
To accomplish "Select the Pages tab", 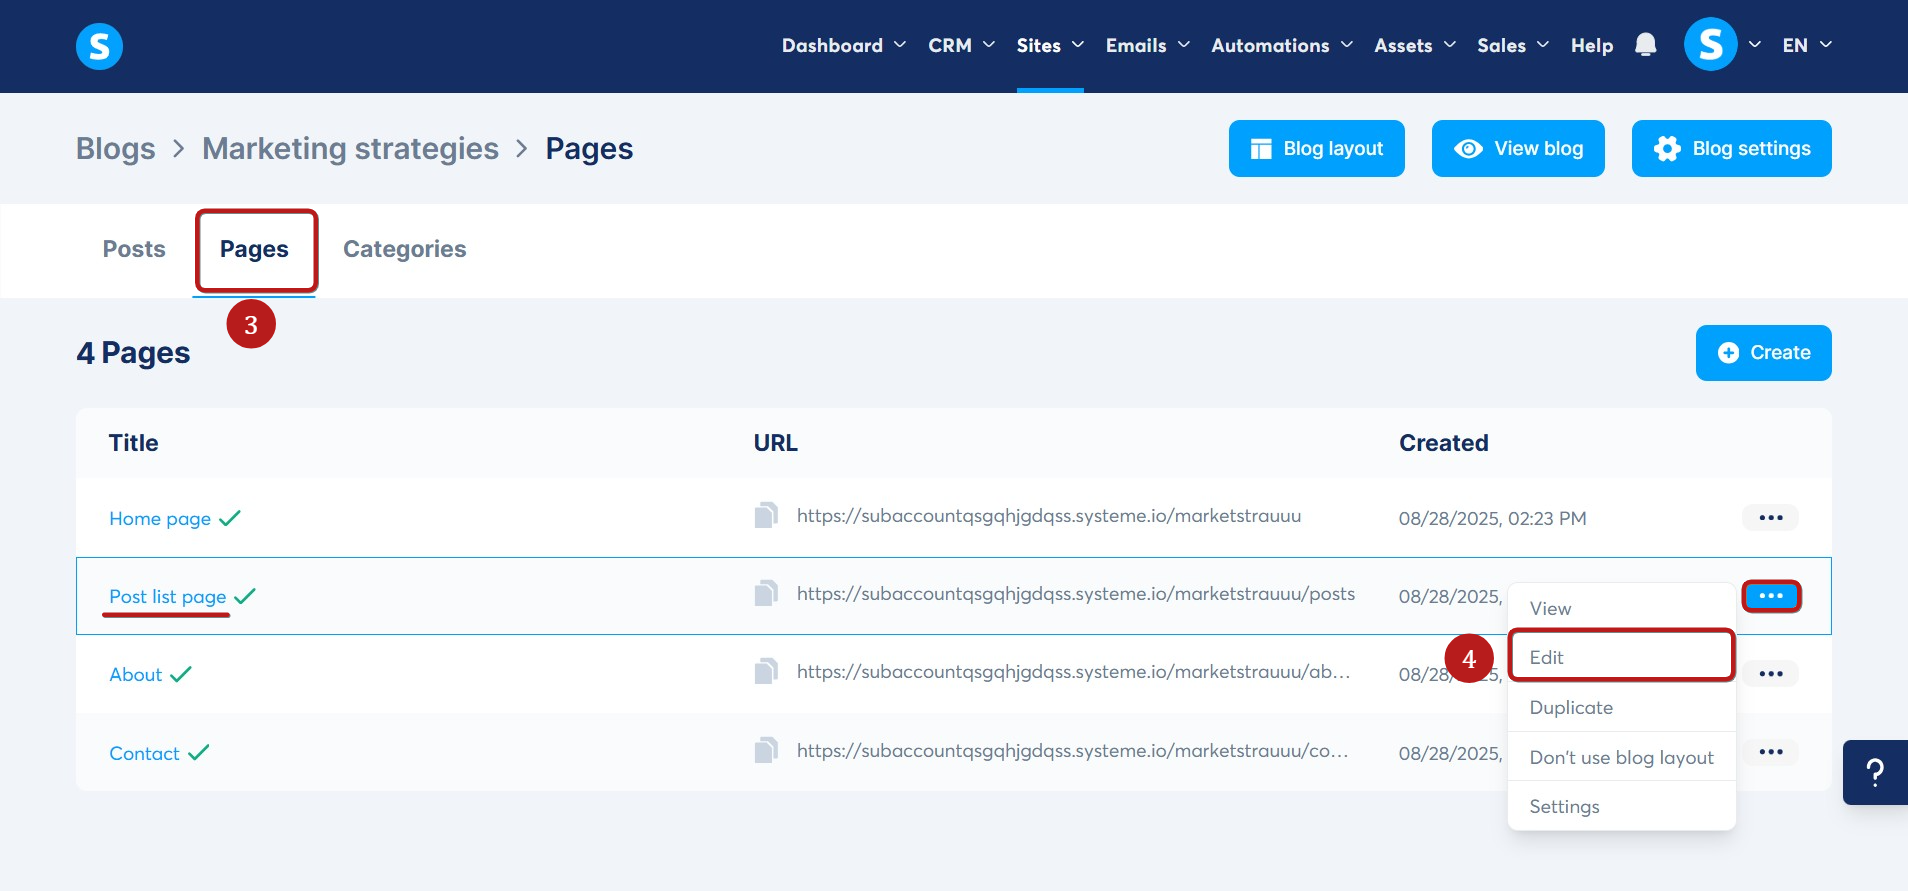I will point(254,249).
